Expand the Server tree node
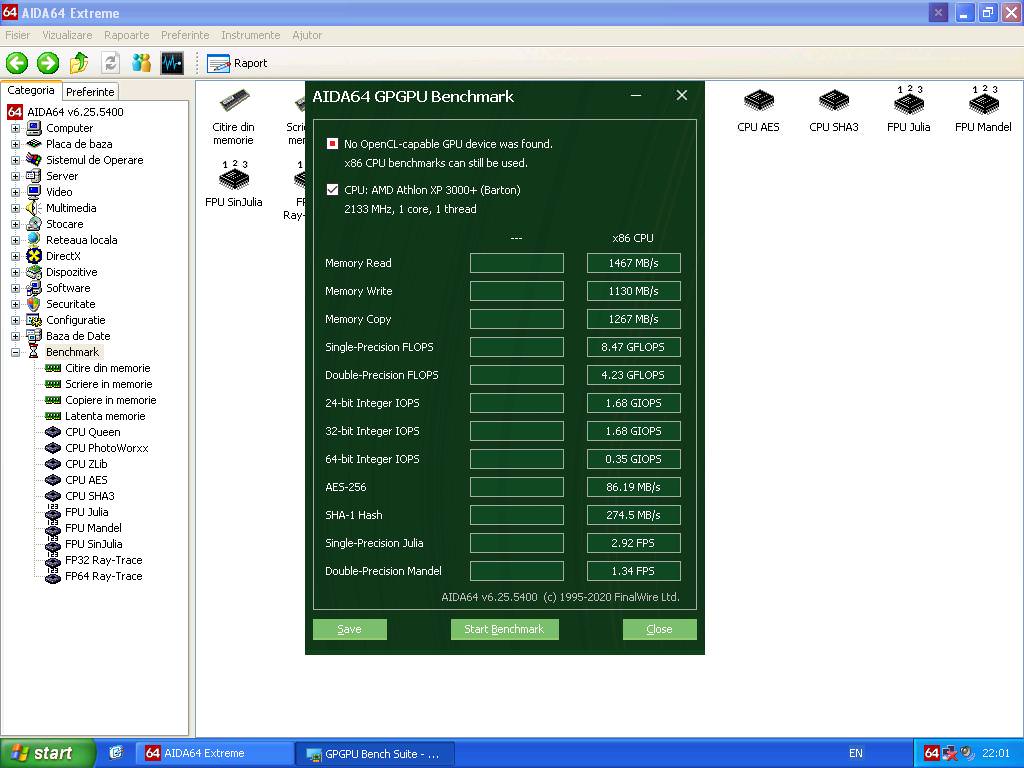This screenshot has height=768, width=1024. (x=15, y=176)
